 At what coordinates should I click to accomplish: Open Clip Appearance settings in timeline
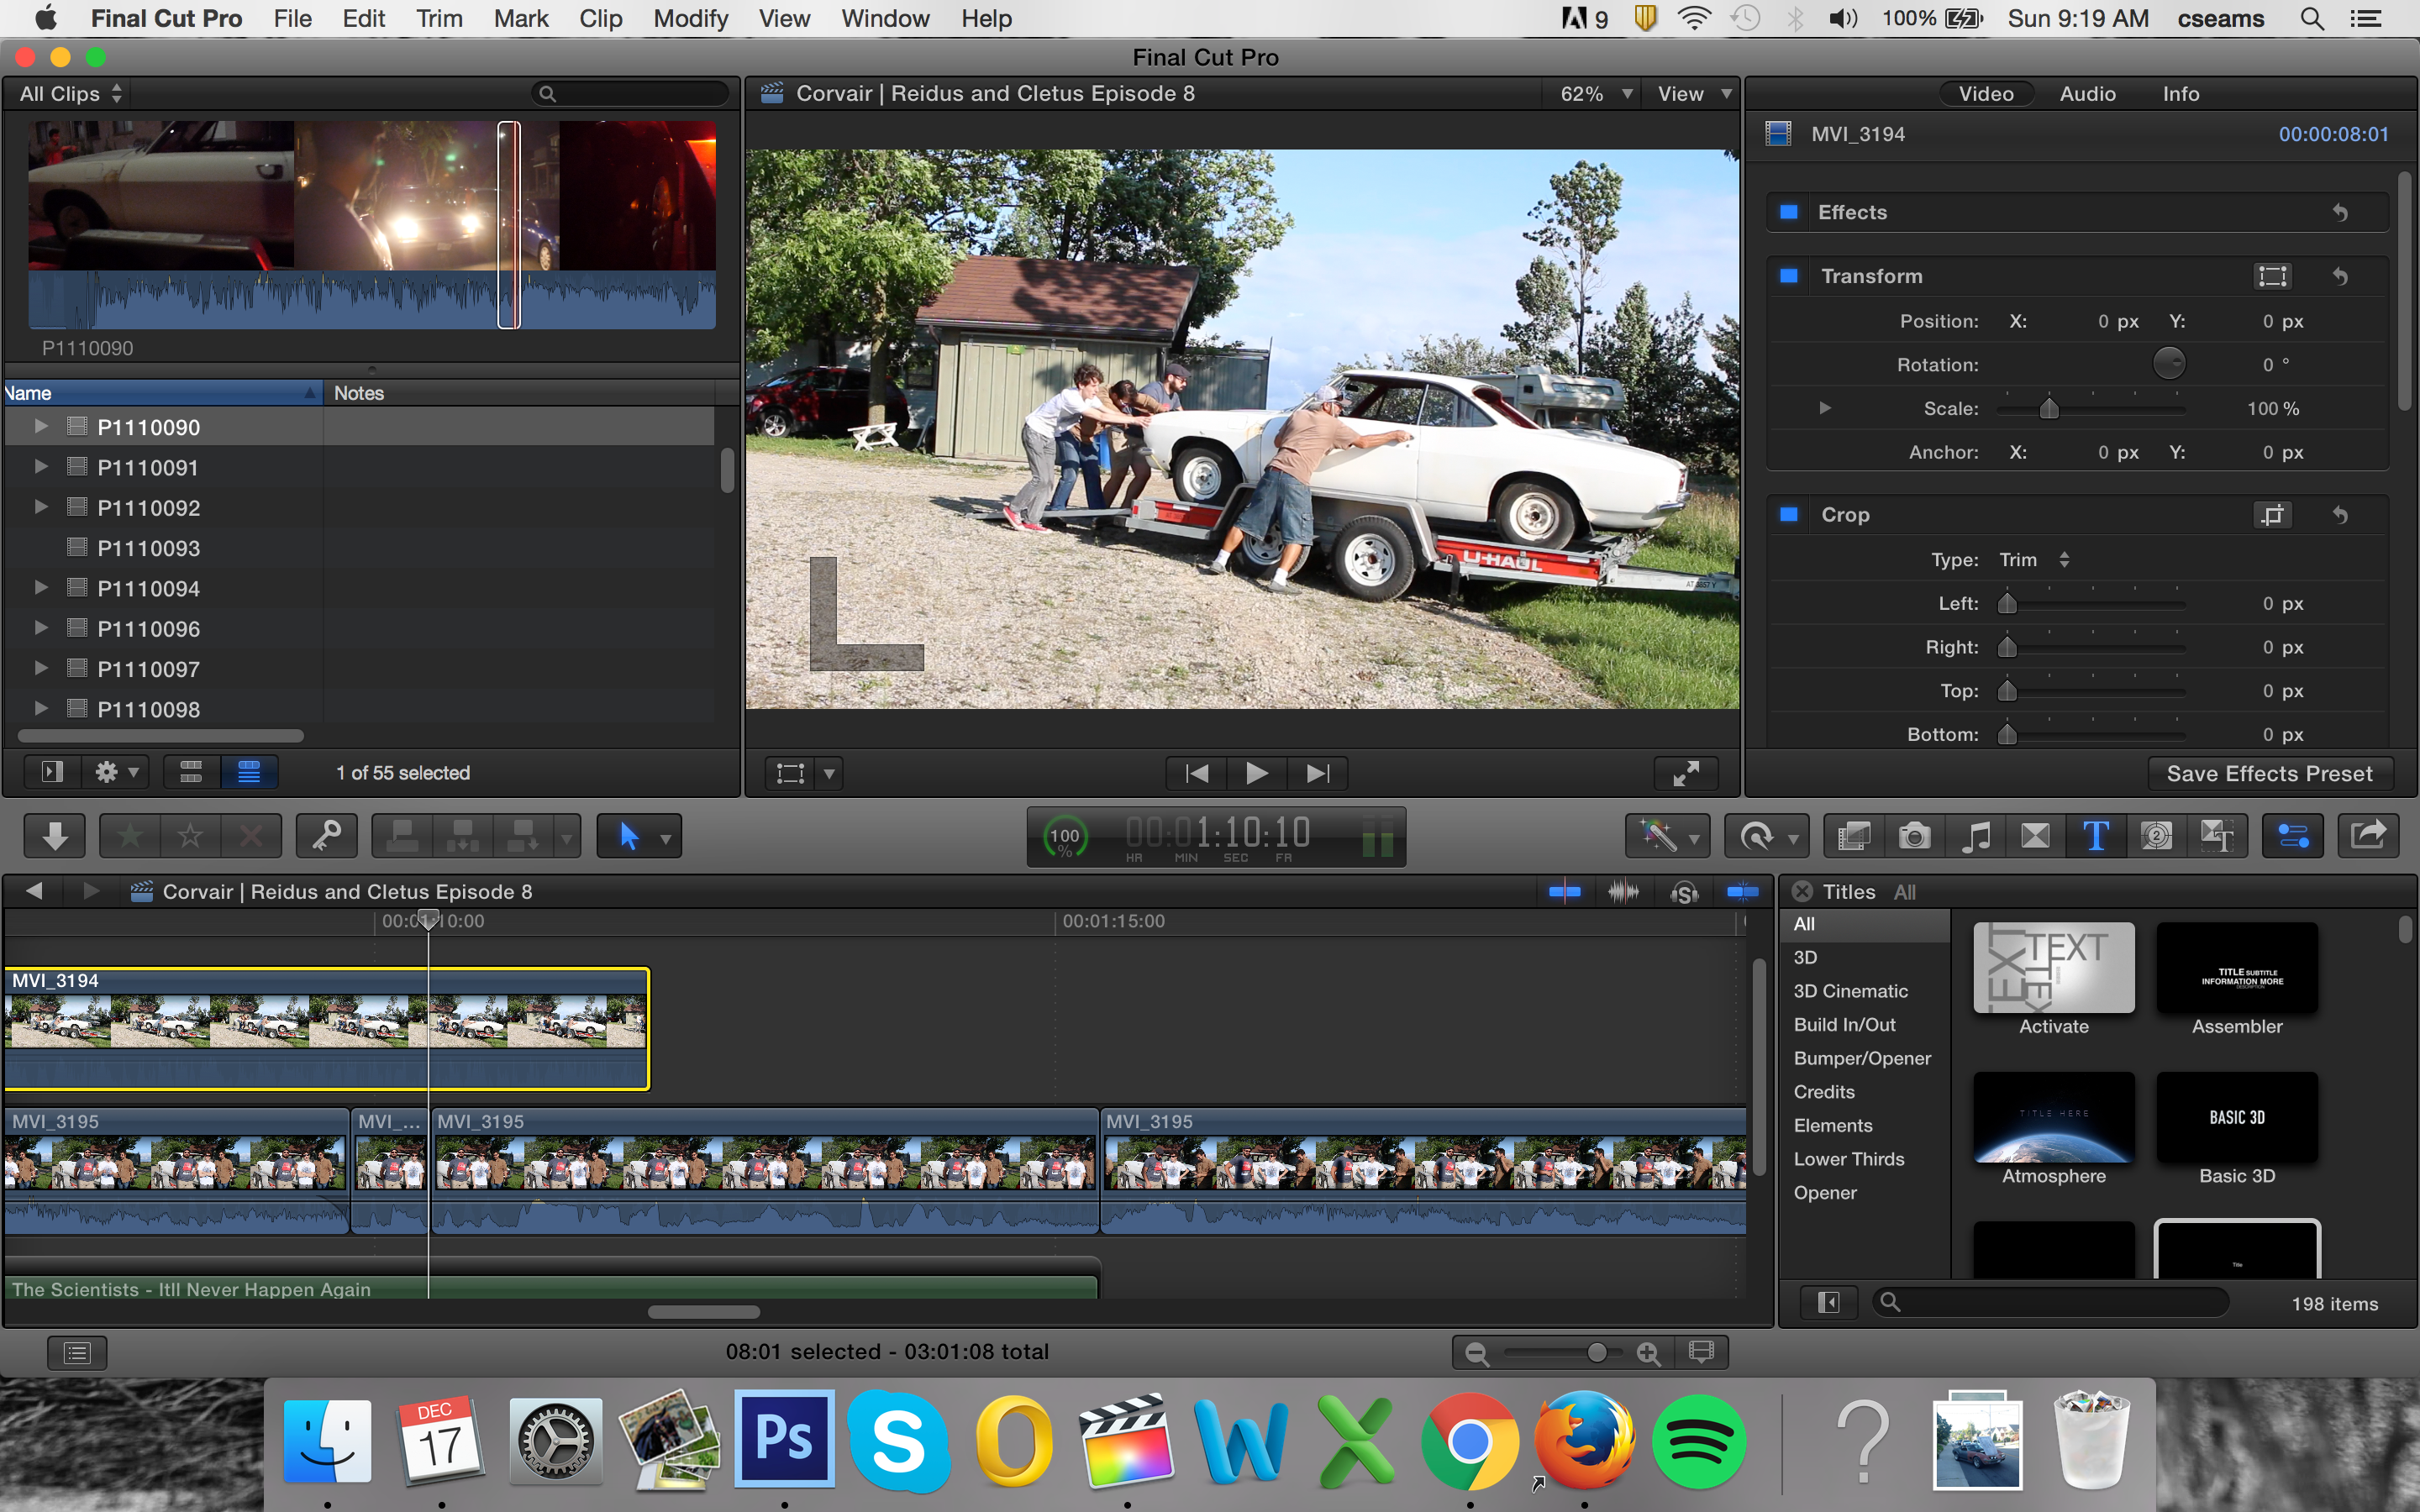tap(1701, 1353)
